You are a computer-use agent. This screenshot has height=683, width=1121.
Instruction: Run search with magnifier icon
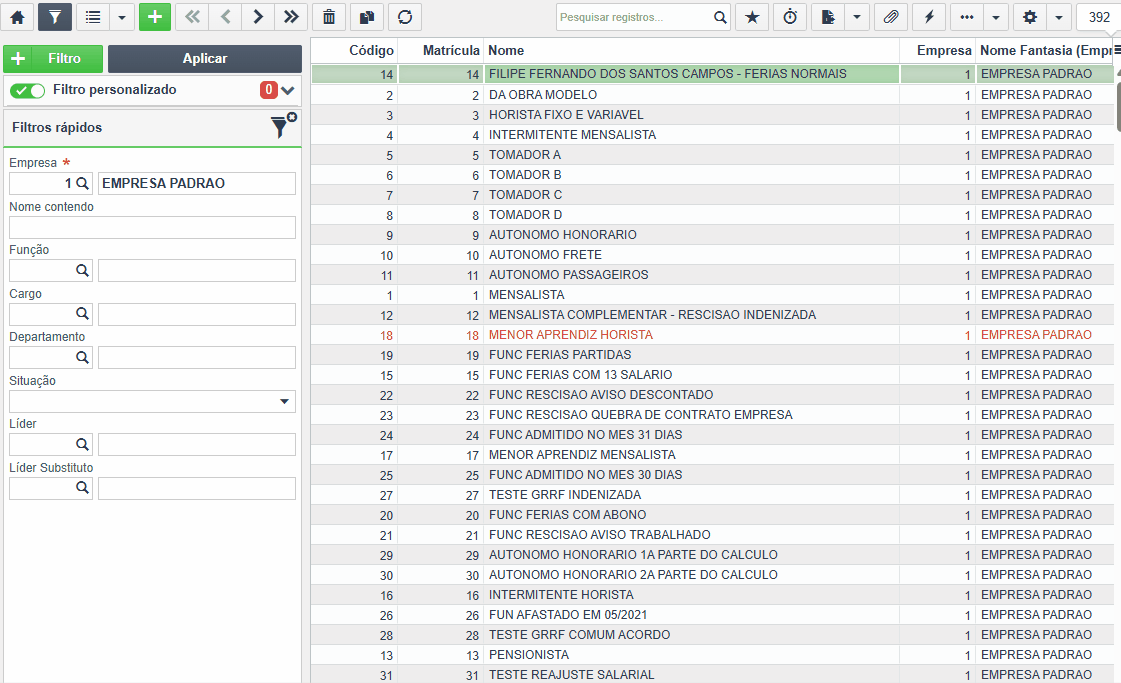(x=720, y=17)
